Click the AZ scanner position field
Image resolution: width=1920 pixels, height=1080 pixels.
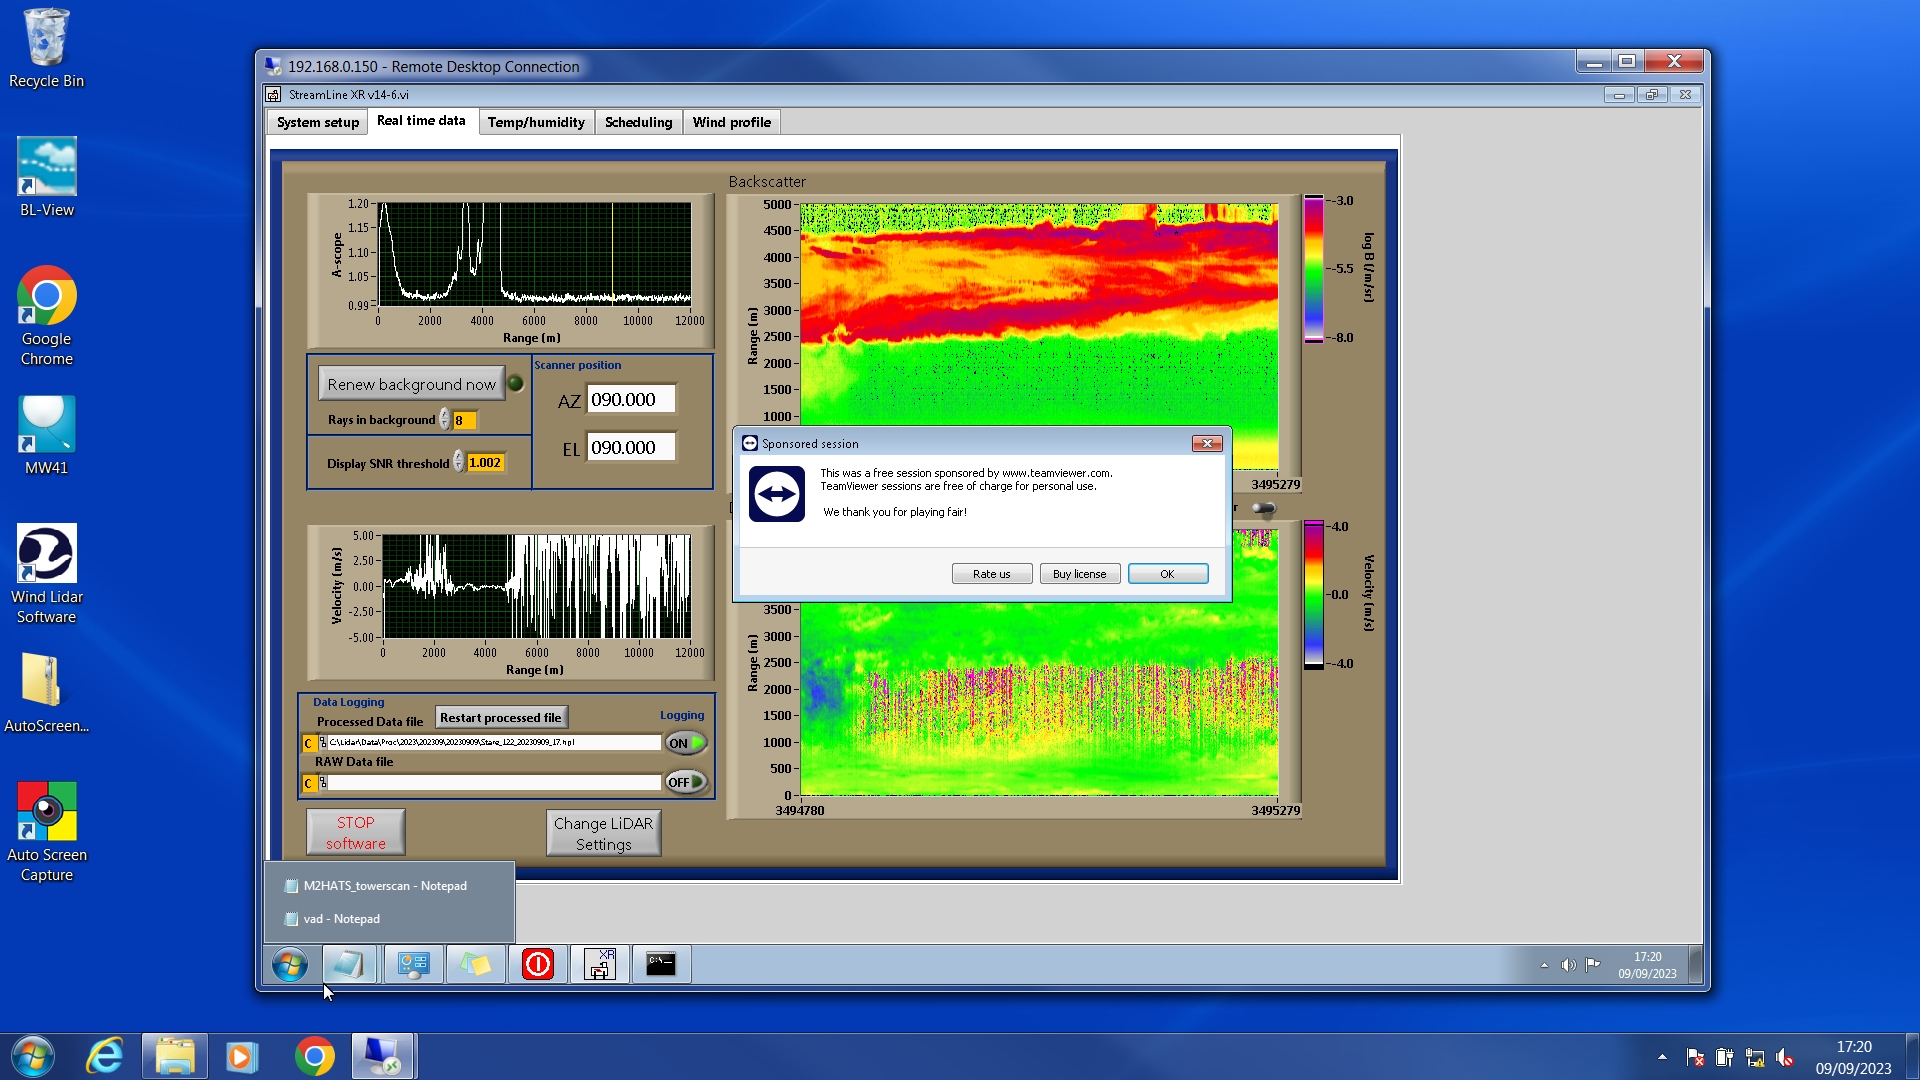pos(630,400)
